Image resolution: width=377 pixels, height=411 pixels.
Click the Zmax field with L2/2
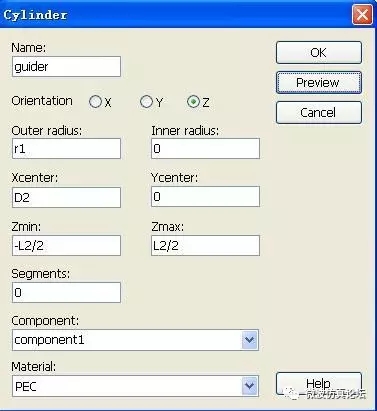click(205, 246)
